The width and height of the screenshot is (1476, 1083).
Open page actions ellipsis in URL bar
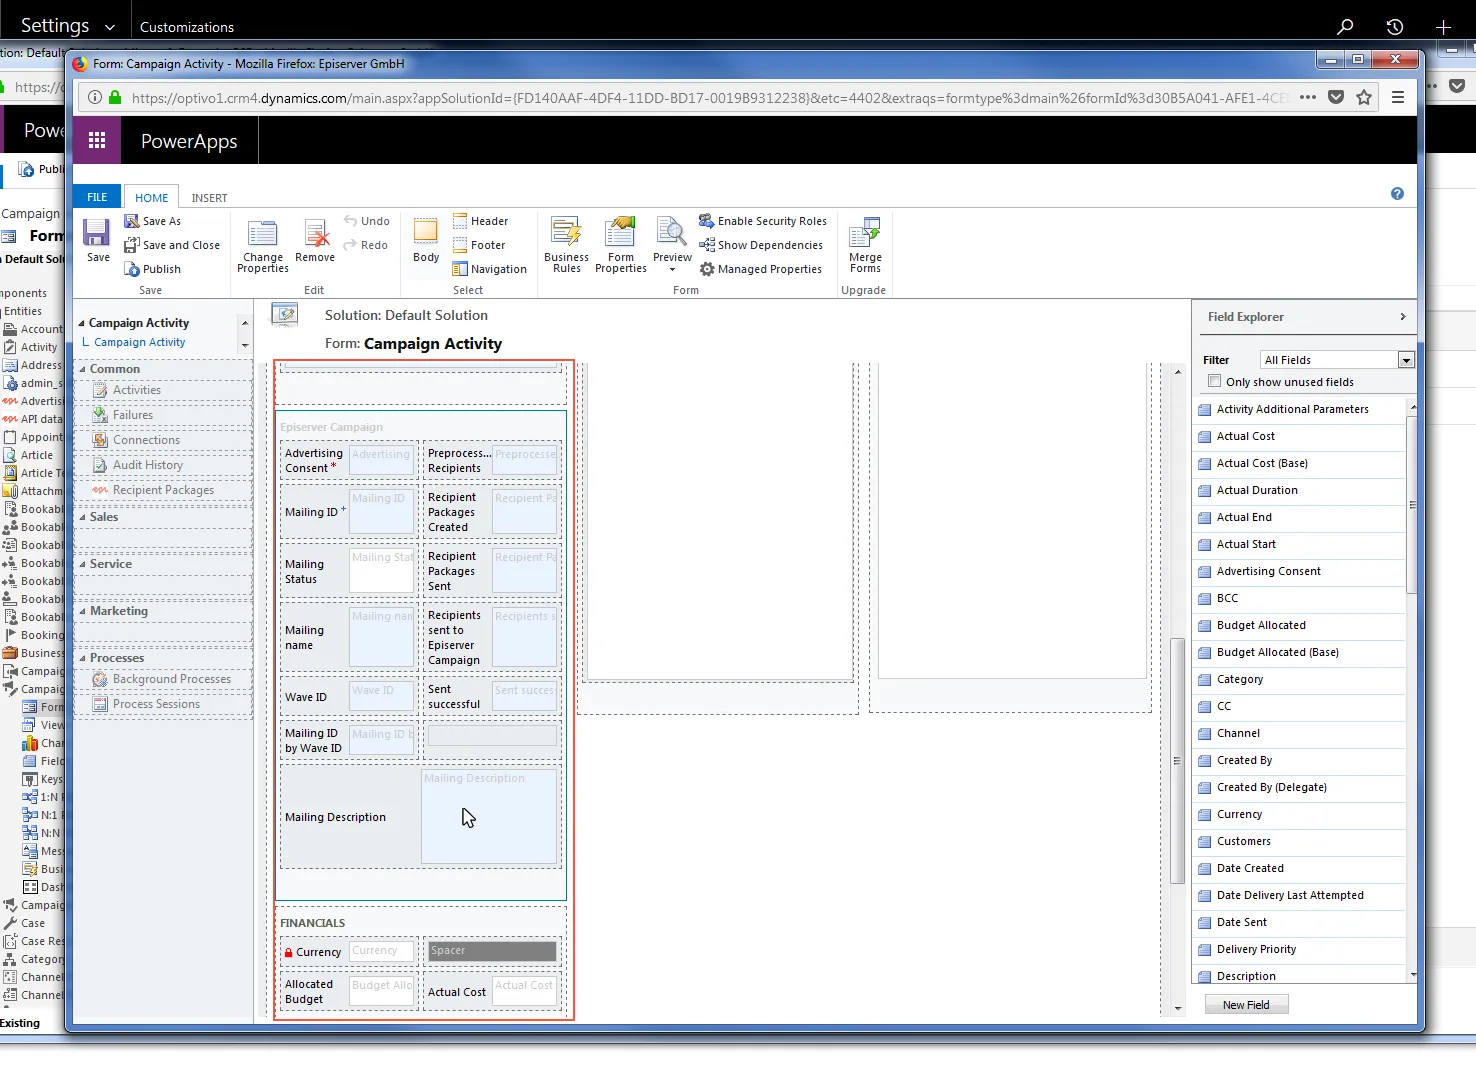point(1308,97)
